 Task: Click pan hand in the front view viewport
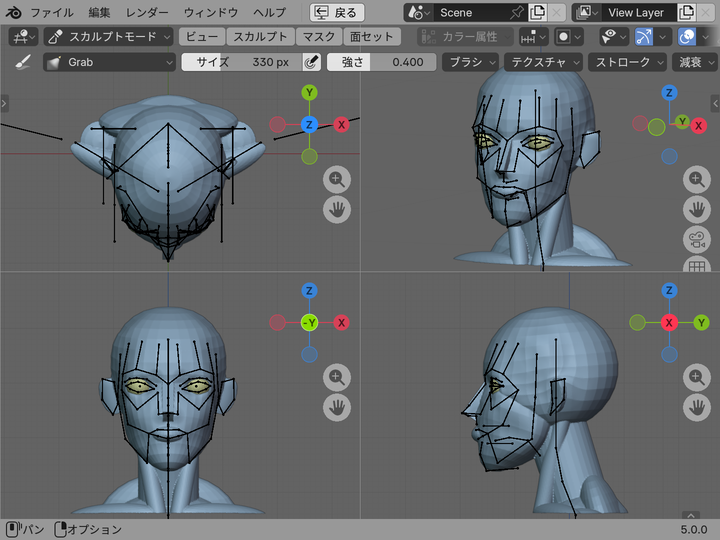click(x=337, y=407)
